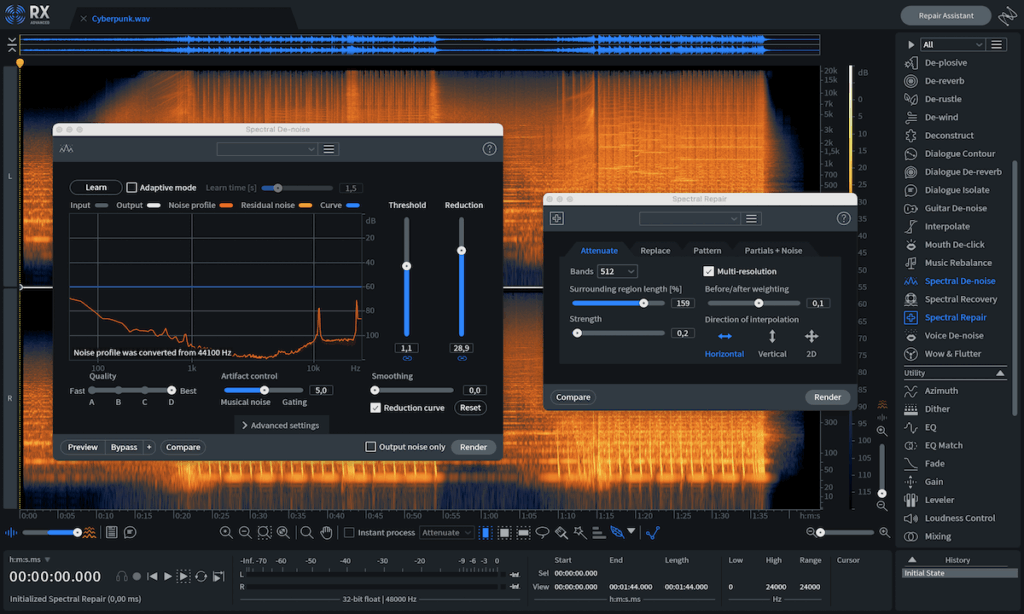Viewport: 1024px width, 614px height.
Task: Click the Artifact control value field
Action: 321,390
